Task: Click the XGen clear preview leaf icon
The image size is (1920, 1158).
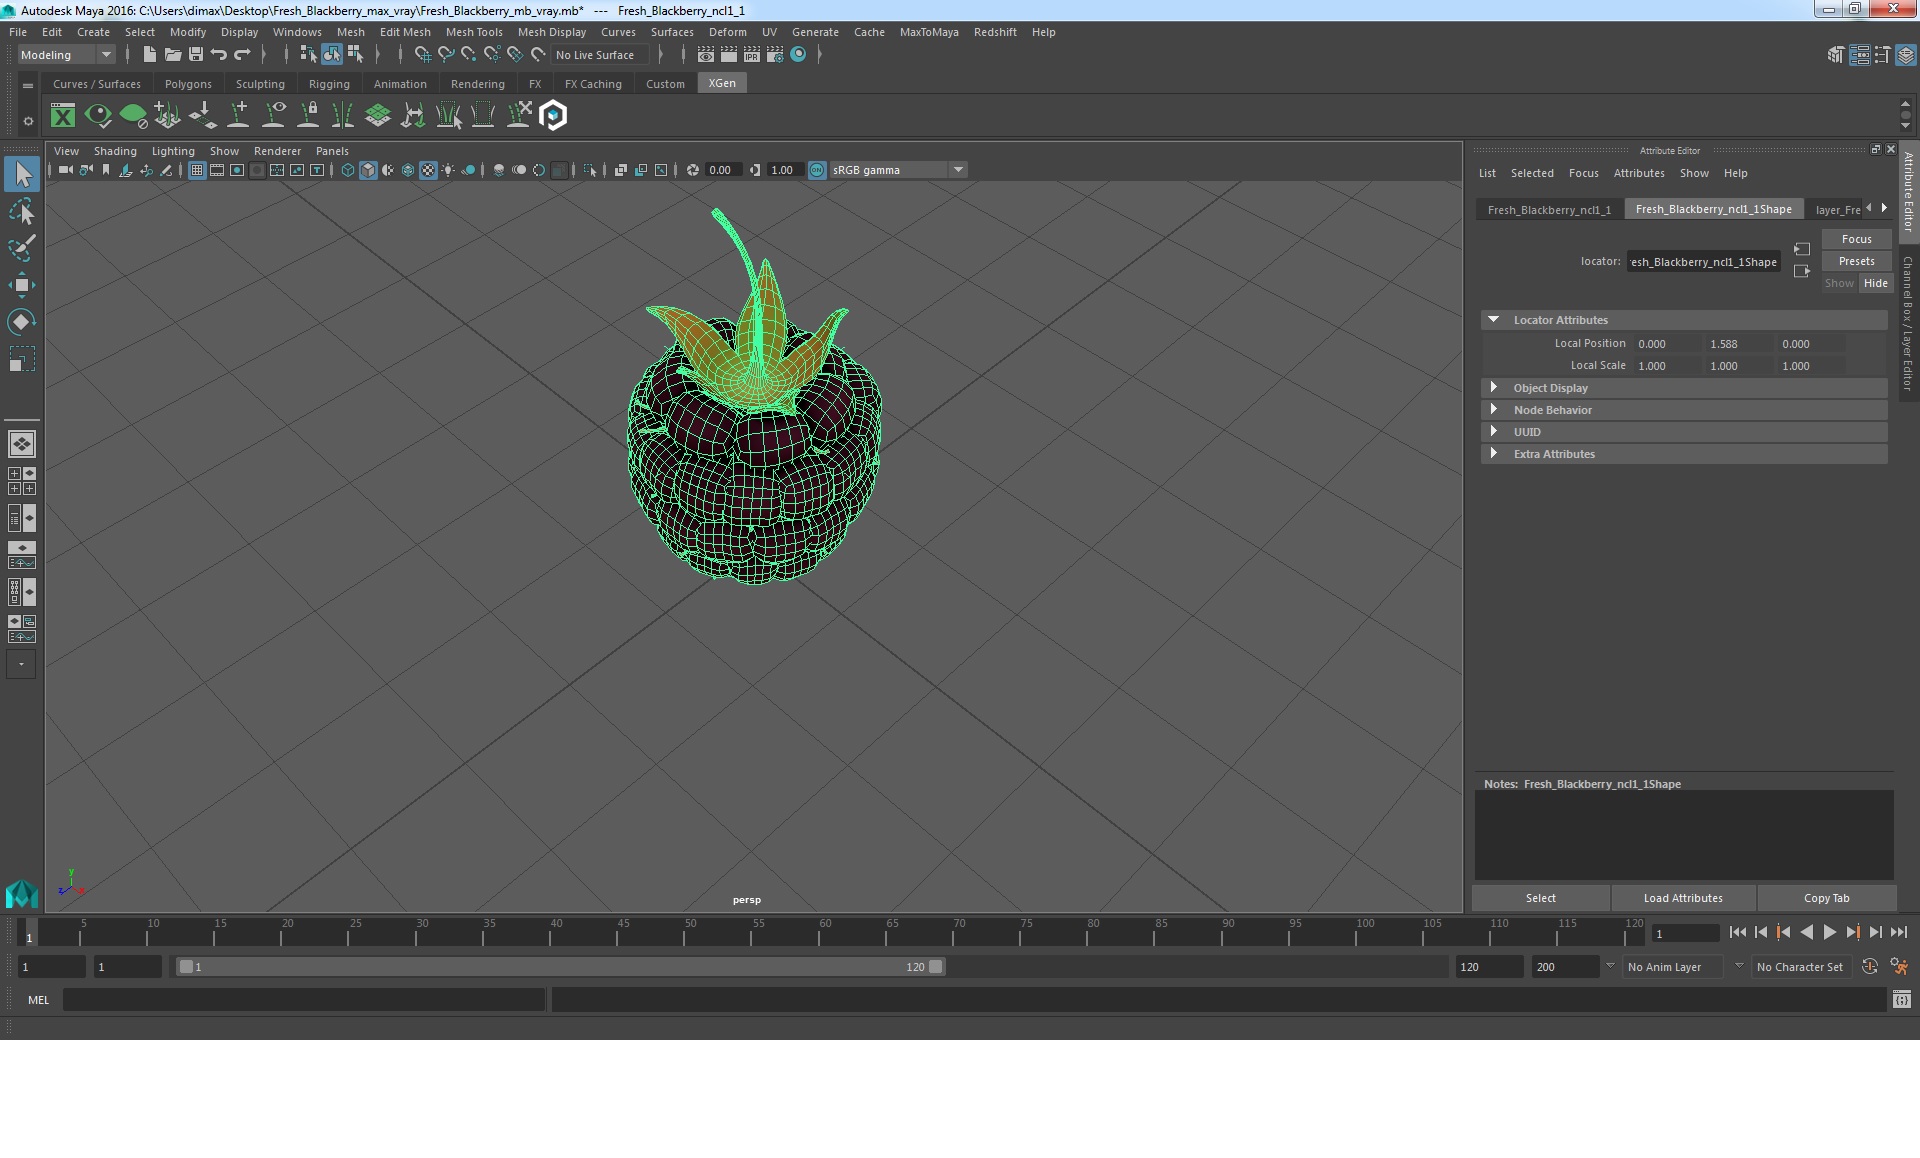Action: (x=133, y=116)
